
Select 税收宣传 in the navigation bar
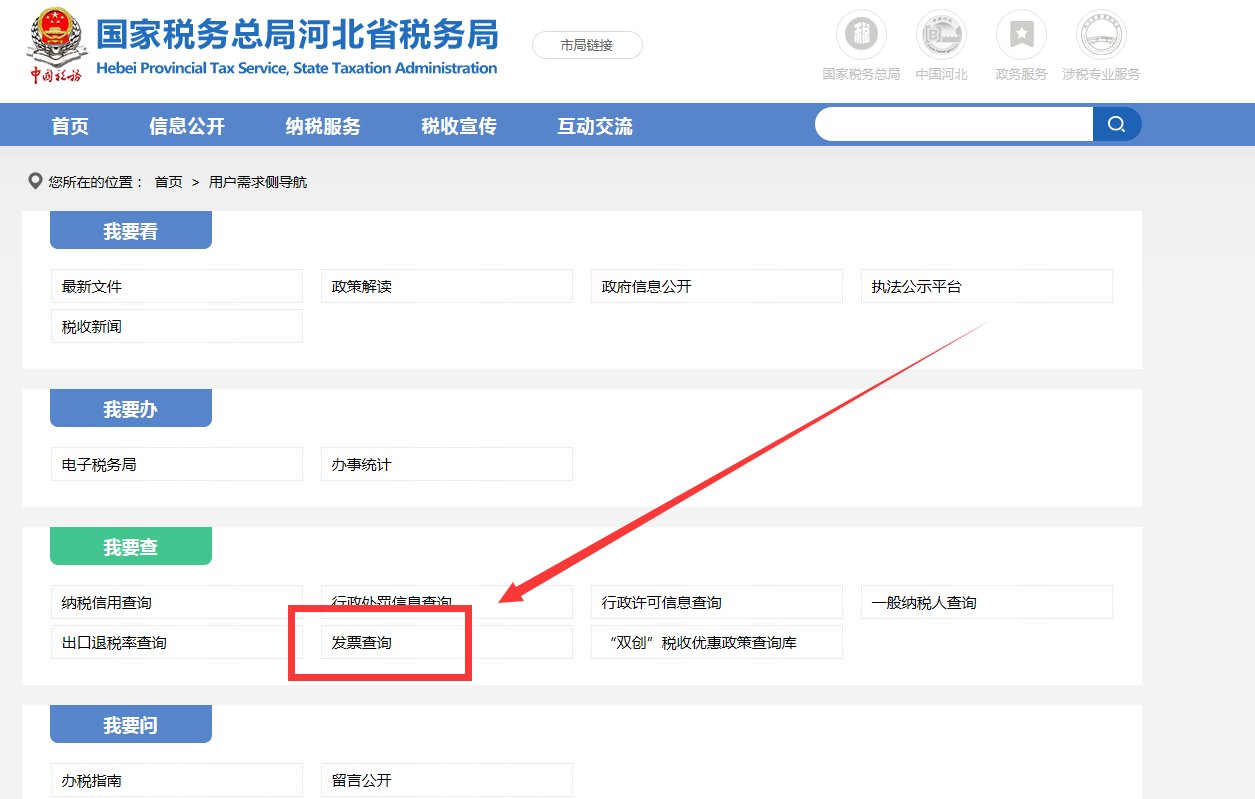pos(457,125)
